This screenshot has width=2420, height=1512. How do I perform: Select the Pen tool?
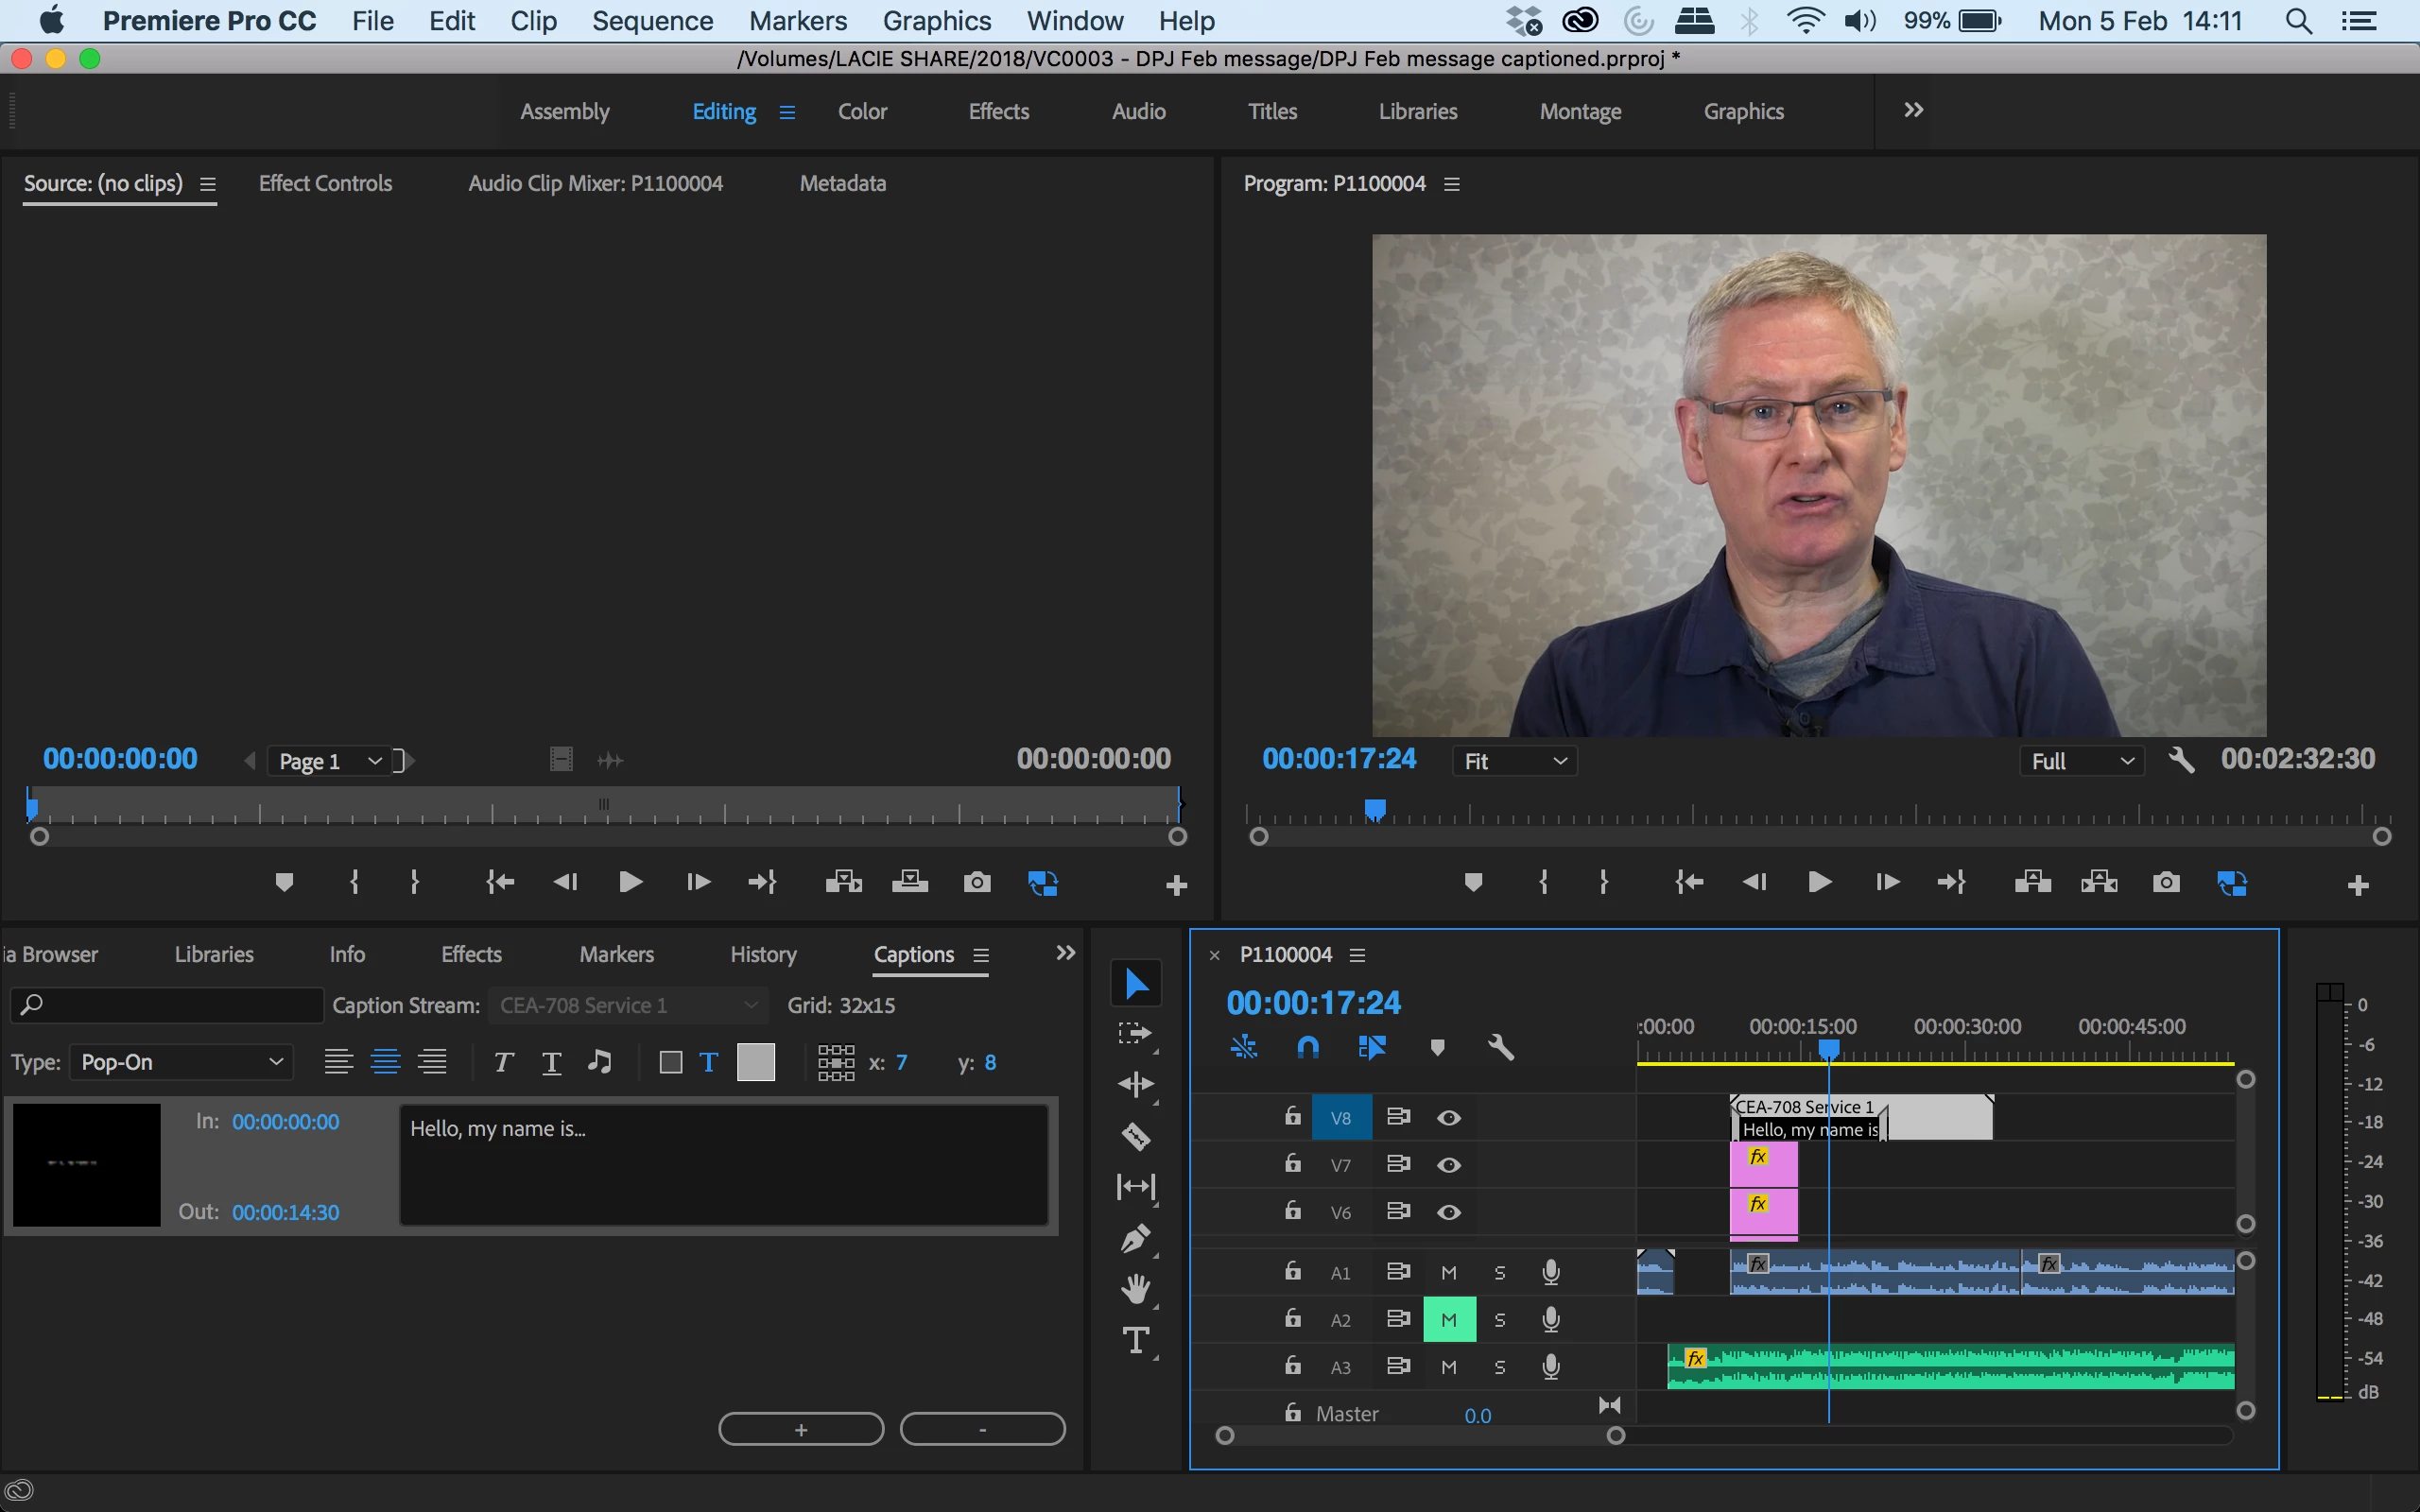point(1135,1238)
